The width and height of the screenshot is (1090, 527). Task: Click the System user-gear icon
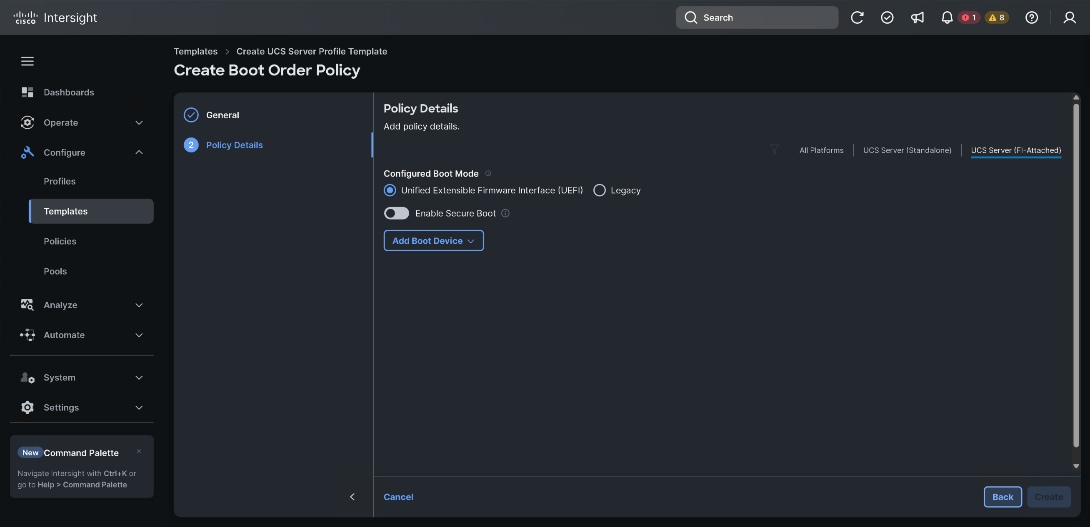[x=27, y=378]
